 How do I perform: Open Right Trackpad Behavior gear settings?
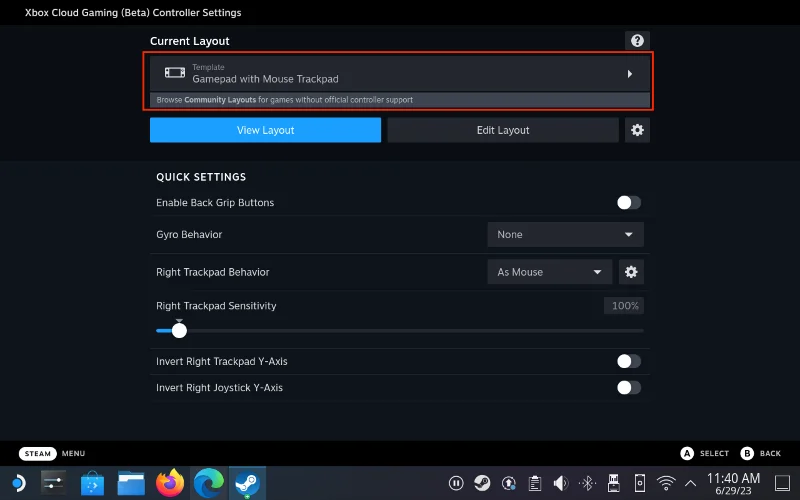631,271
